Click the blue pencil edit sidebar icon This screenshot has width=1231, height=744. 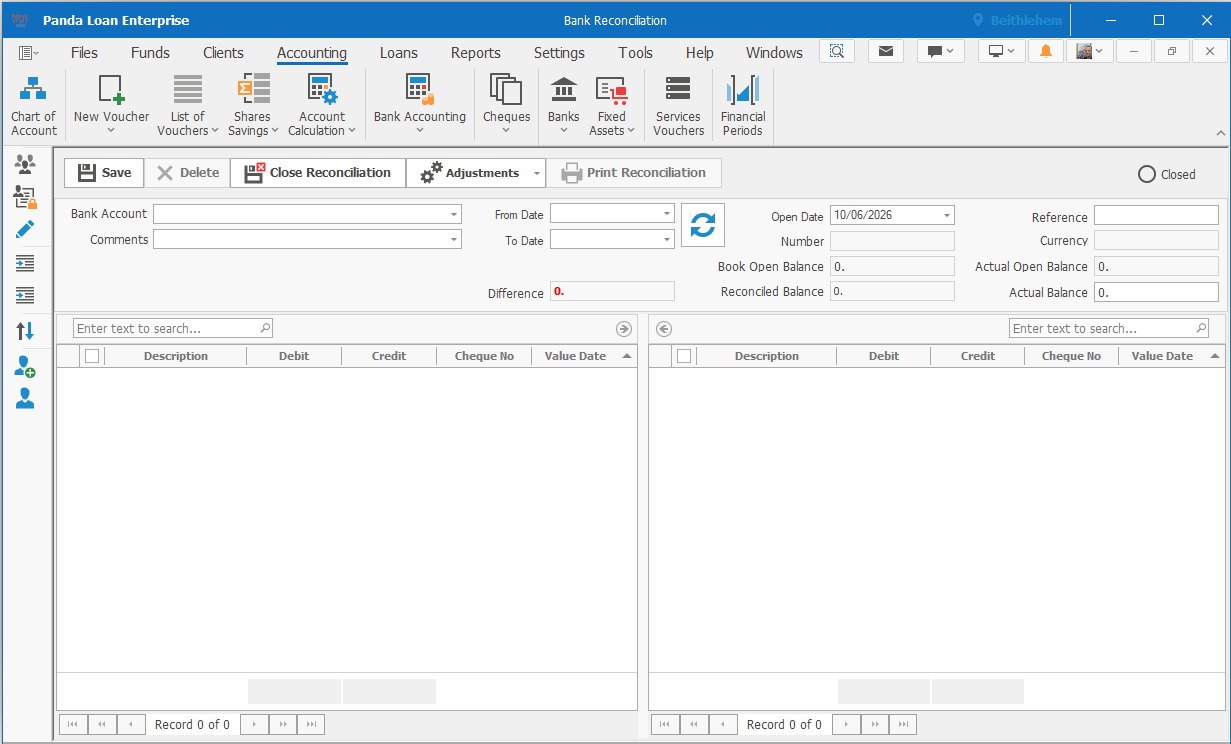(x=25, y=229)
